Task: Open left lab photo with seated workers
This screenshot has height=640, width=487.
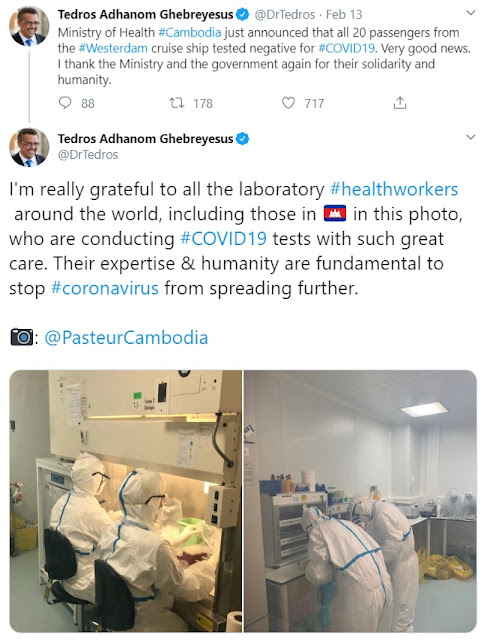Action: coord(126,501)
